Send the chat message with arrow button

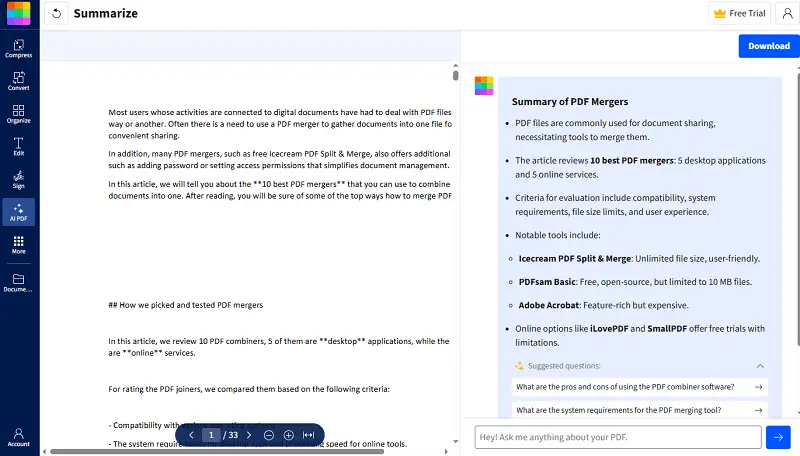pos(778,437)
